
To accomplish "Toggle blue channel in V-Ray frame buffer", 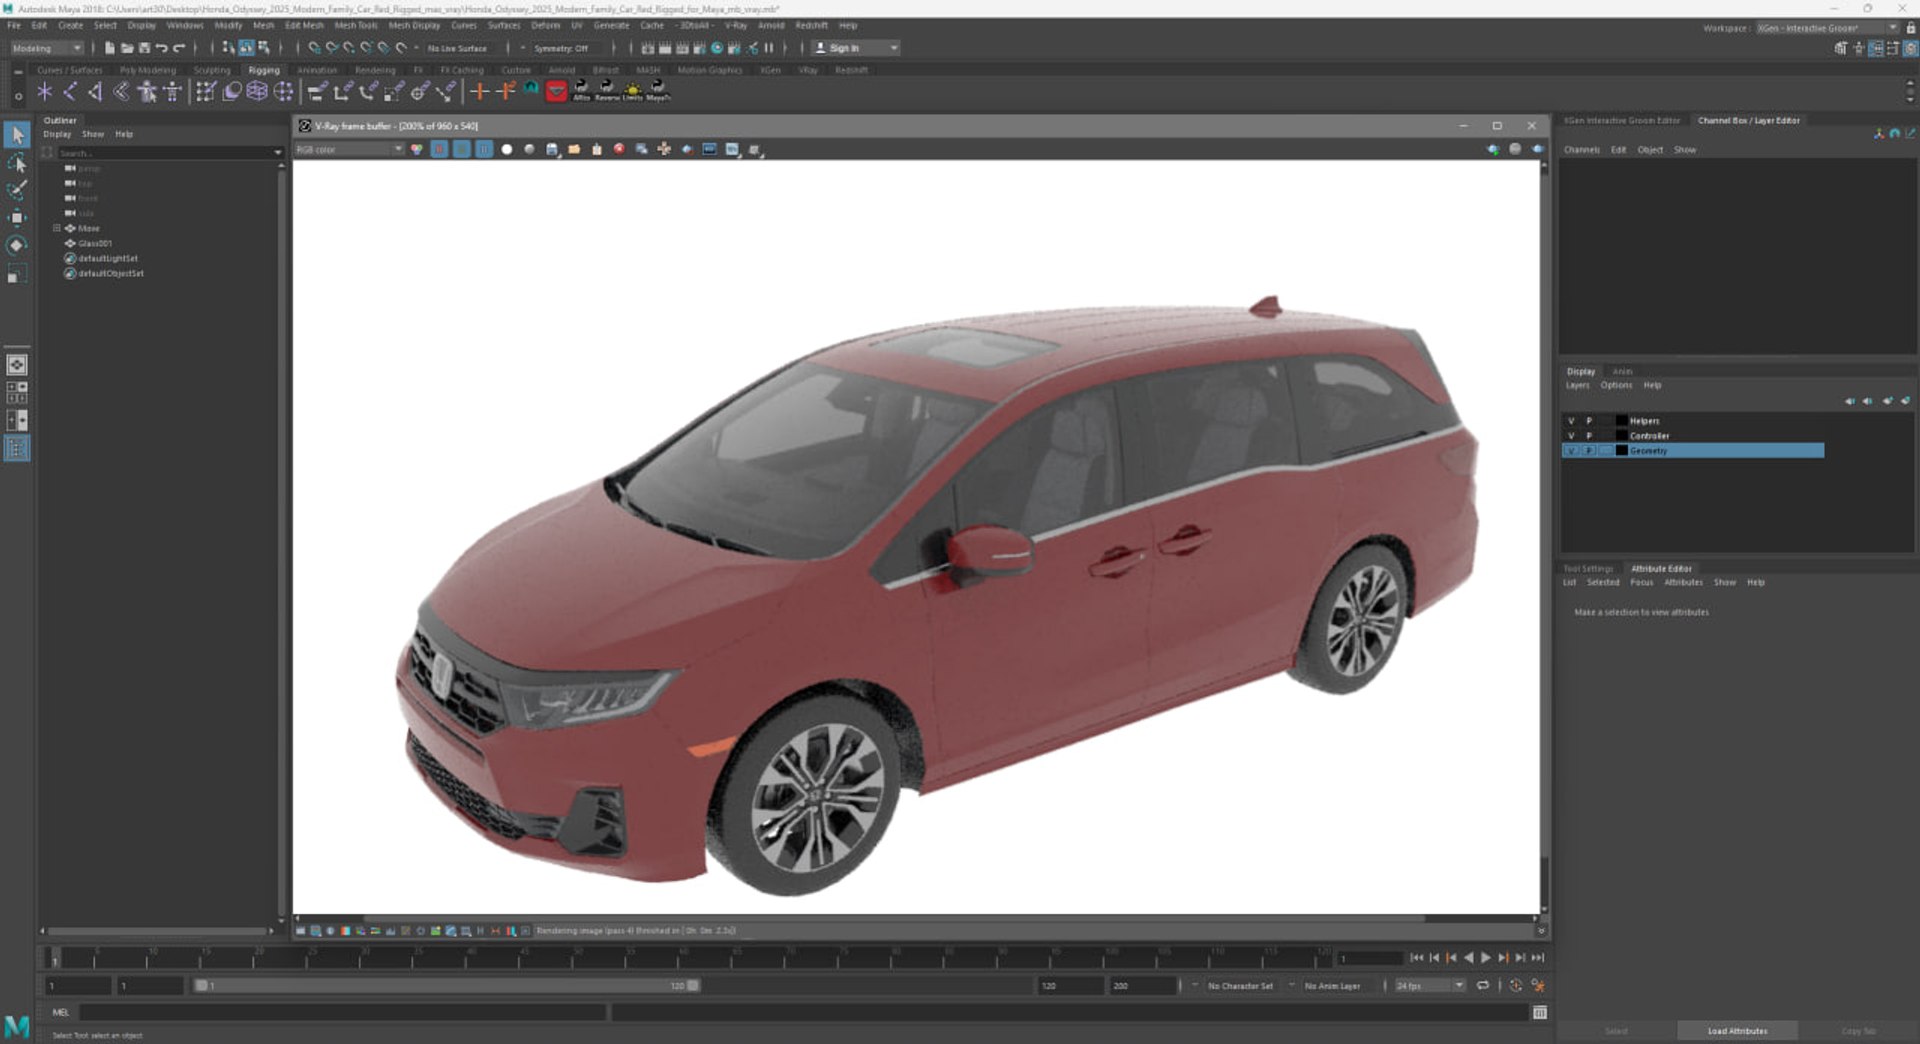I will point(484,149).
